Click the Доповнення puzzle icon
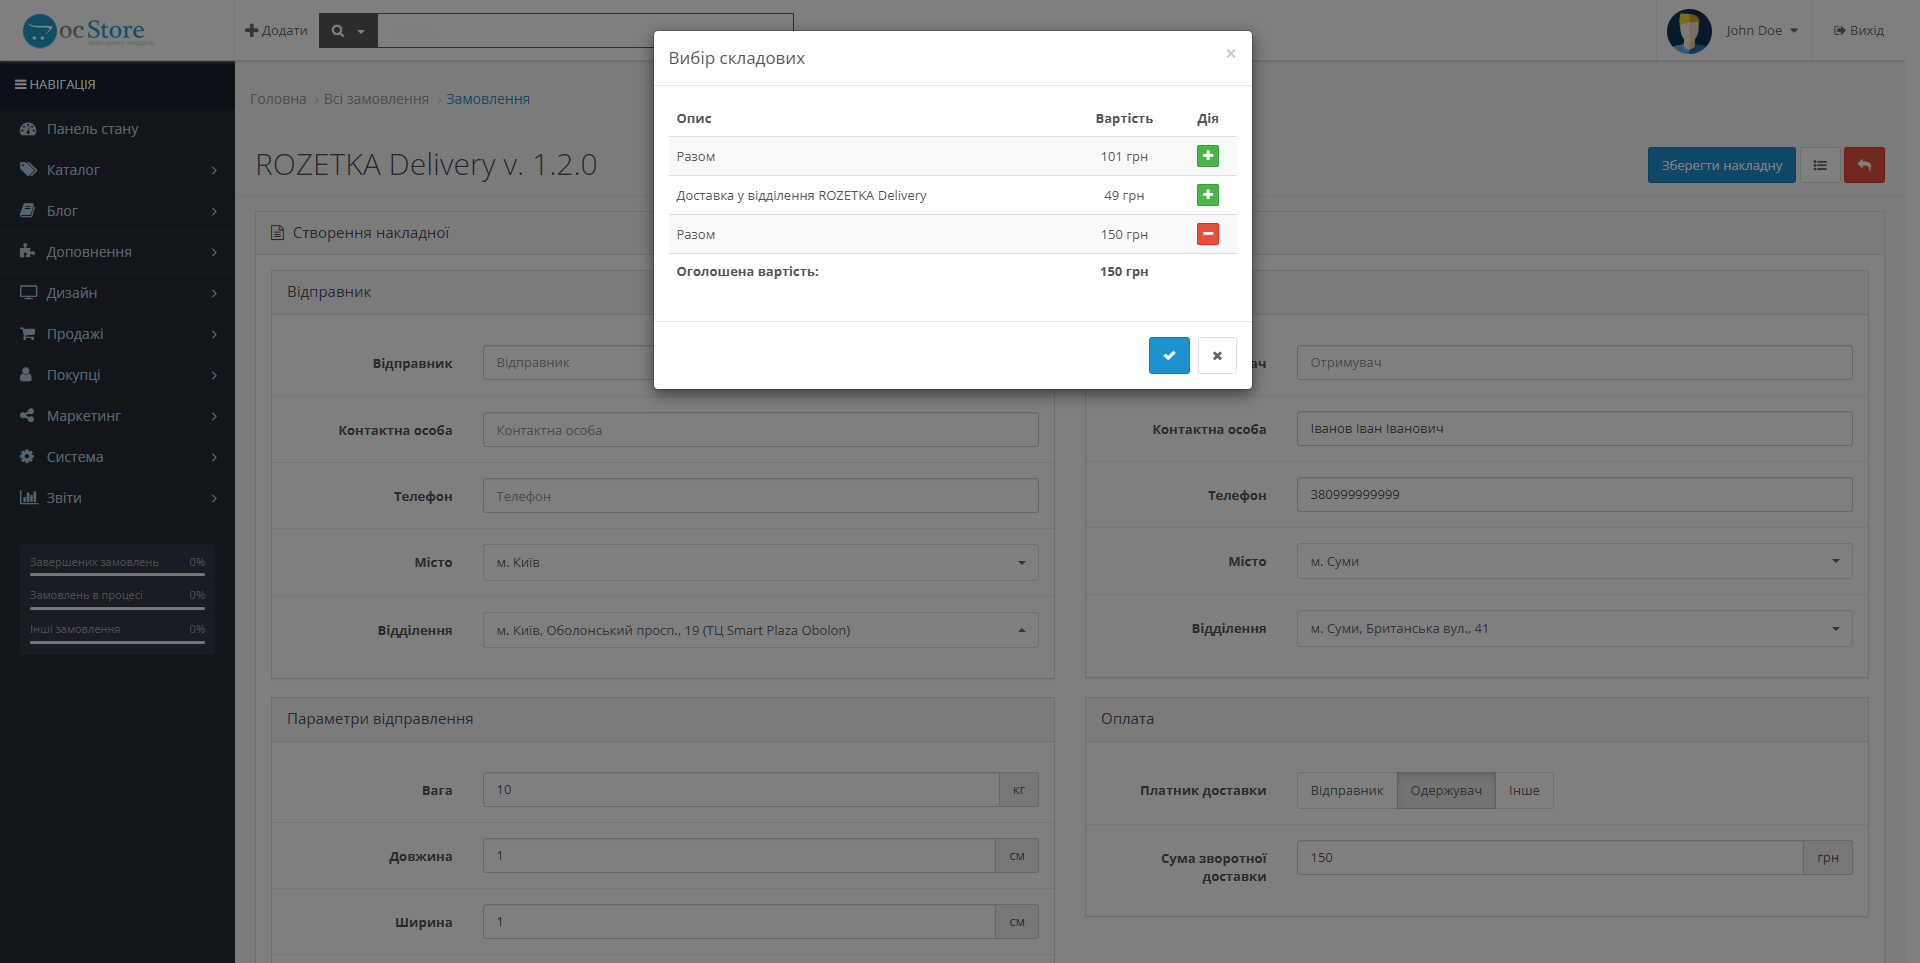The image size is (1920, 963). pos(27,252)
